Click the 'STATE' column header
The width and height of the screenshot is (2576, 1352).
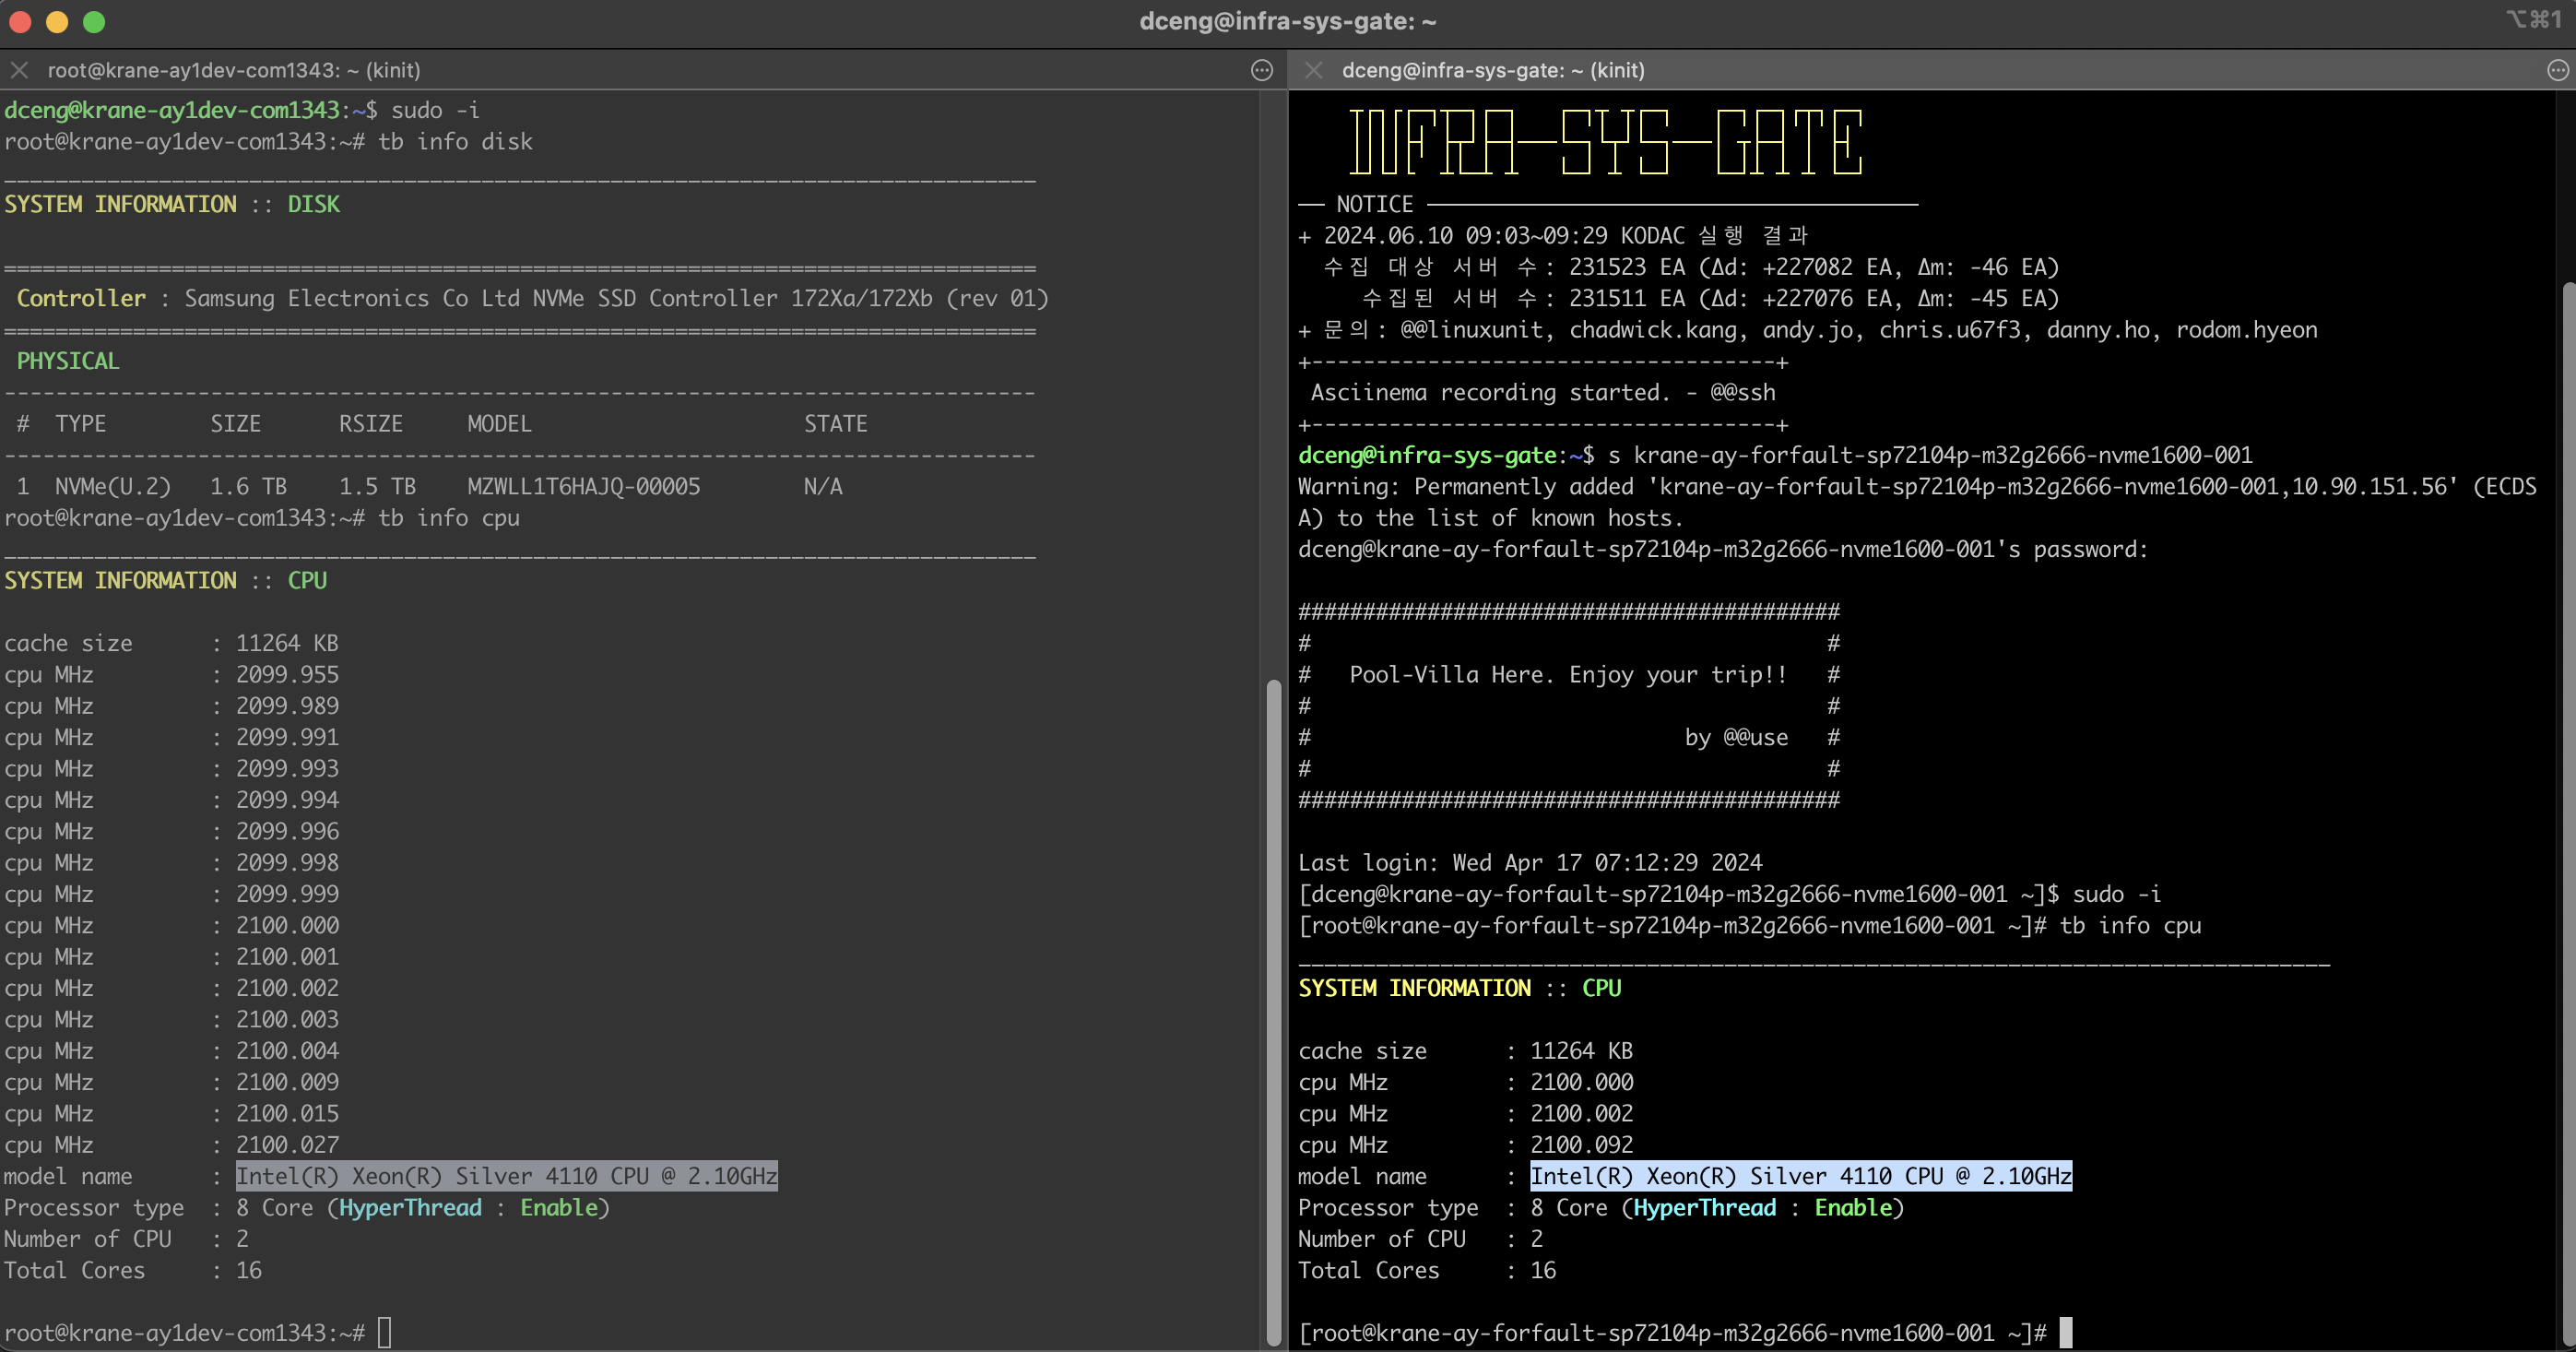(836, 424)
